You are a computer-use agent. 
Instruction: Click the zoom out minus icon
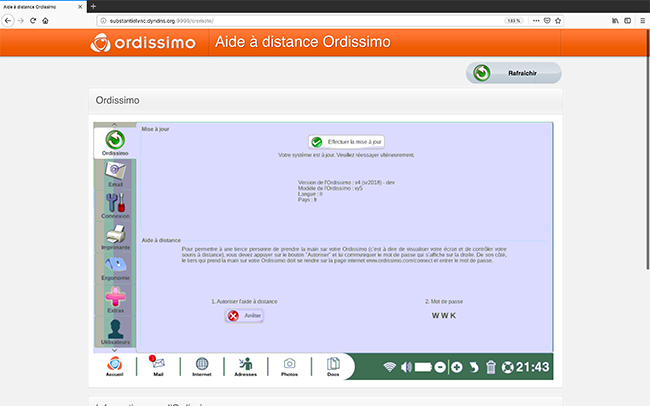point(440,367)
